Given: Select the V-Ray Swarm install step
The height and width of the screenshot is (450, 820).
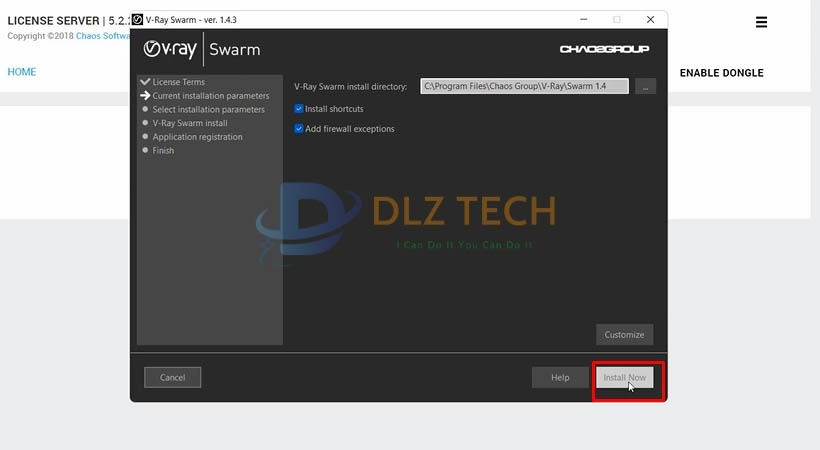Looking at the screenshot, I should tap(190, 123).
